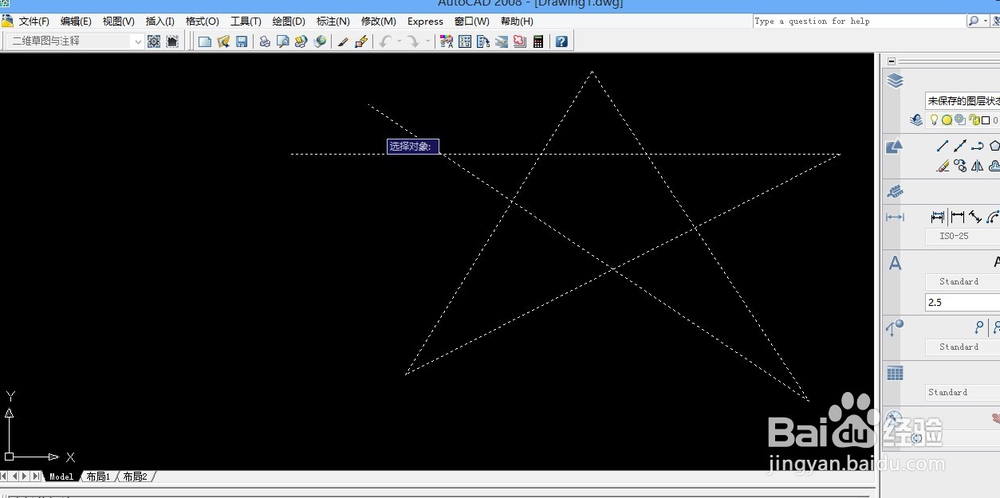Click the Match Properties brush icon
1000x498 pixels.
coord(342,41)
